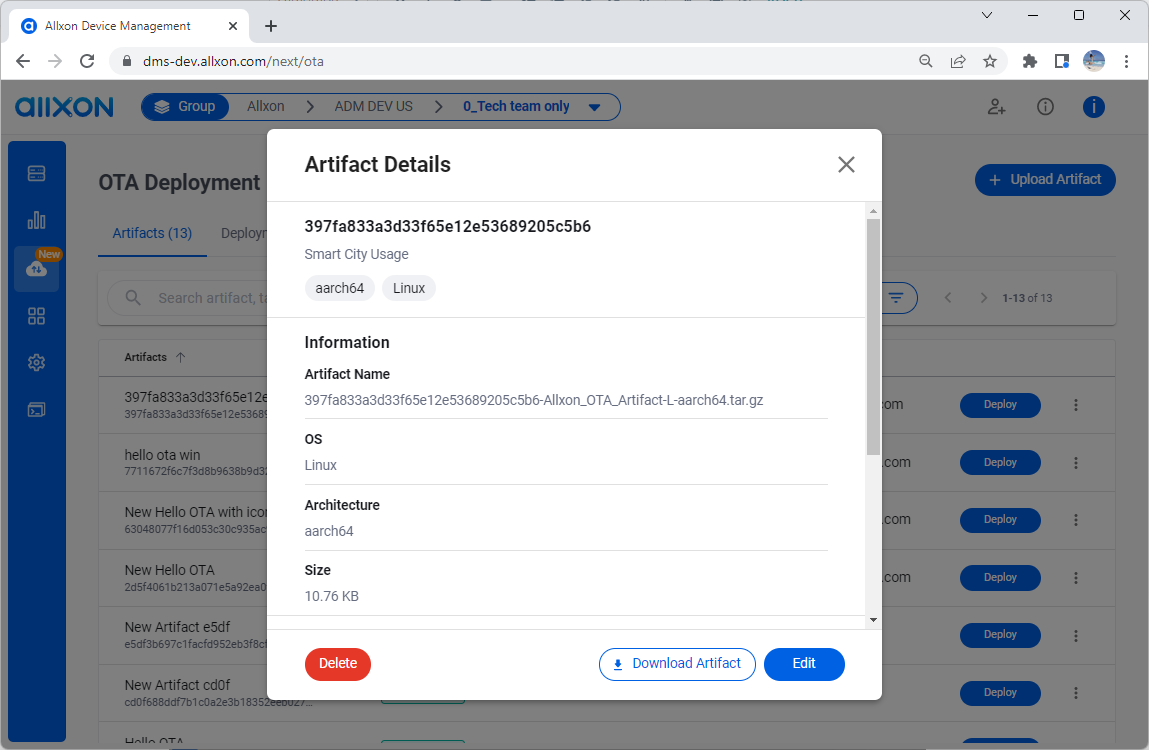
Task: Click the apps grid icon in sidebar
Action: click(36, 315)
